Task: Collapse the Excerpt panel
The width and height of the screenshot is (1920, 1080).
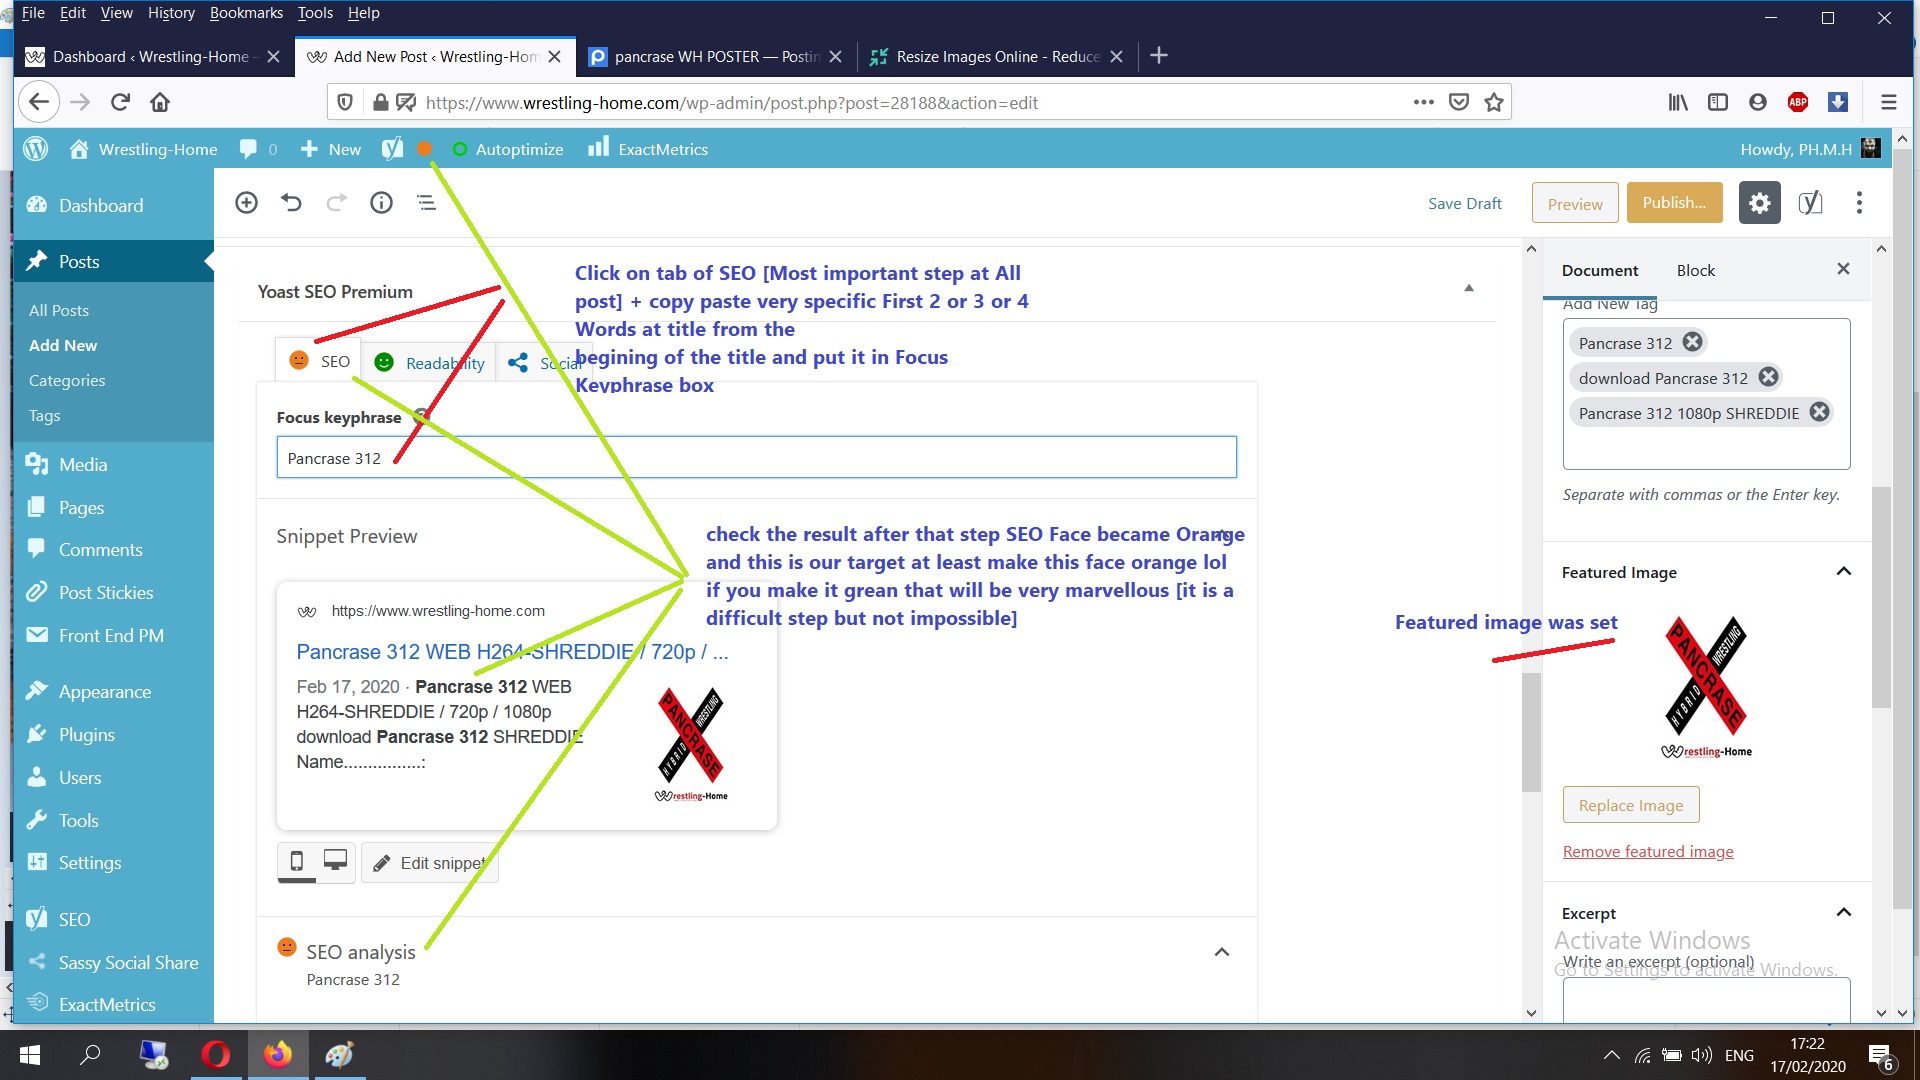Action: (x=1844, y=912)
